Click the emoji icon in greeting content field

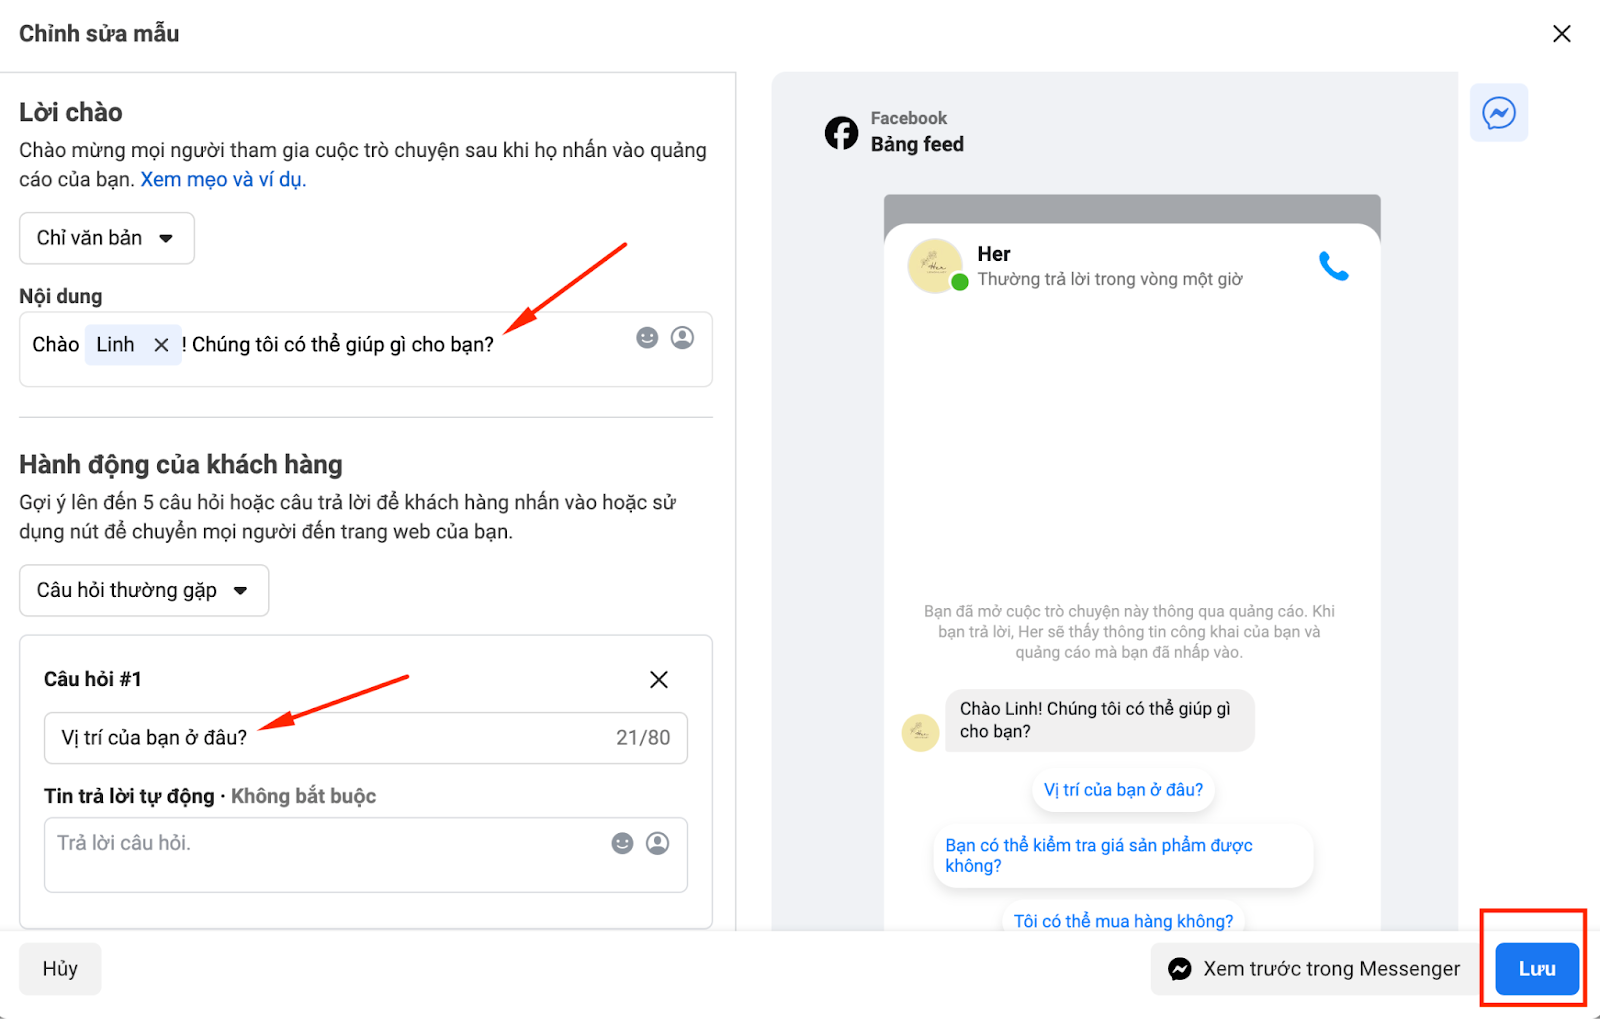pyautogui.click(x=647, y=338)
